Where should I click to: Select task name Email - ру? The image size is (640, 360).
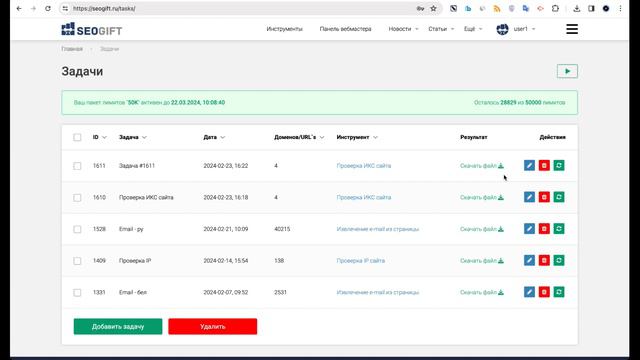click(131, 229)
